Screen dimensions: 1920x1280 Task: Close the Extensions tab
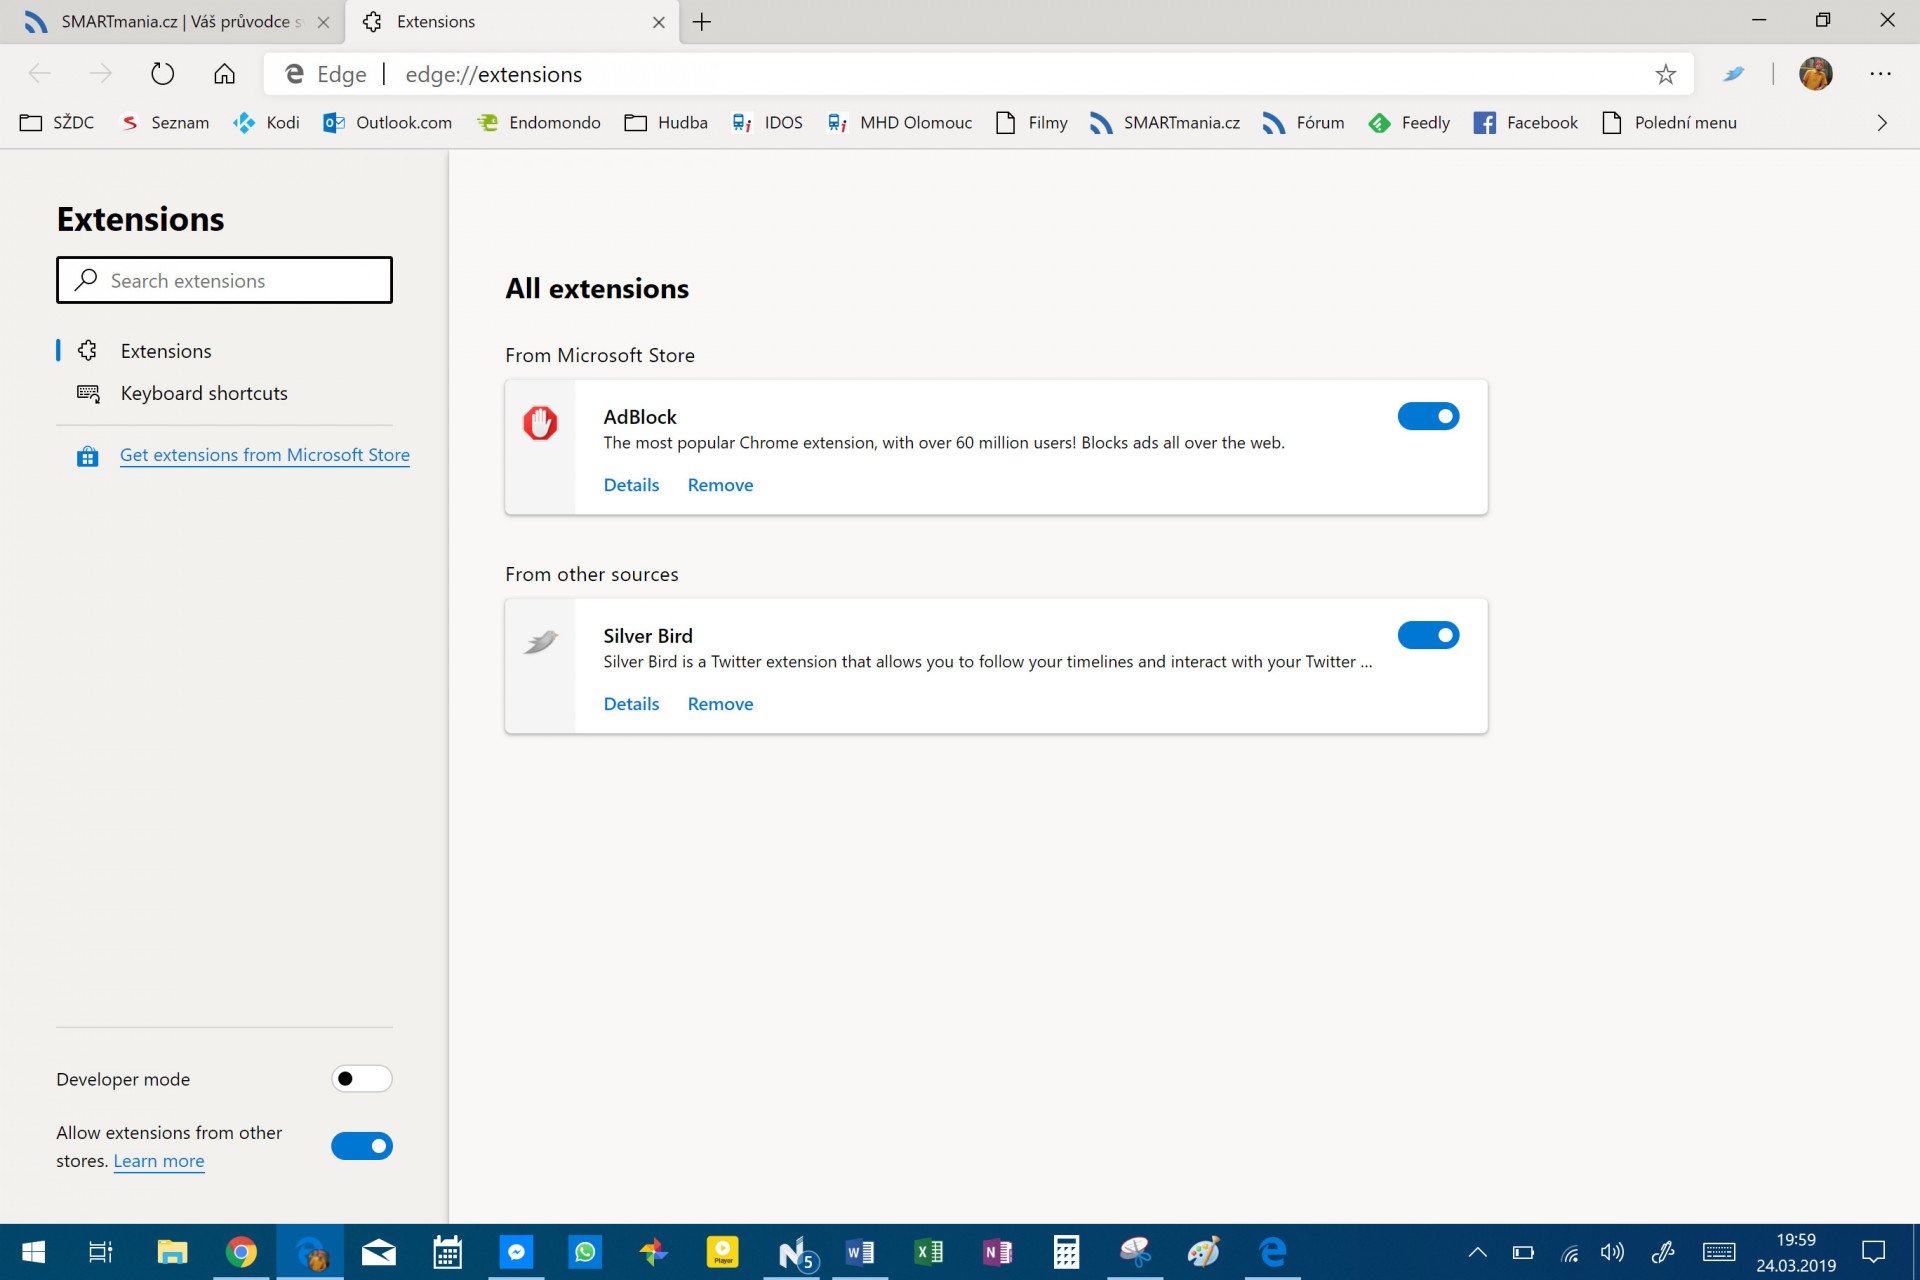coord(658,22)
